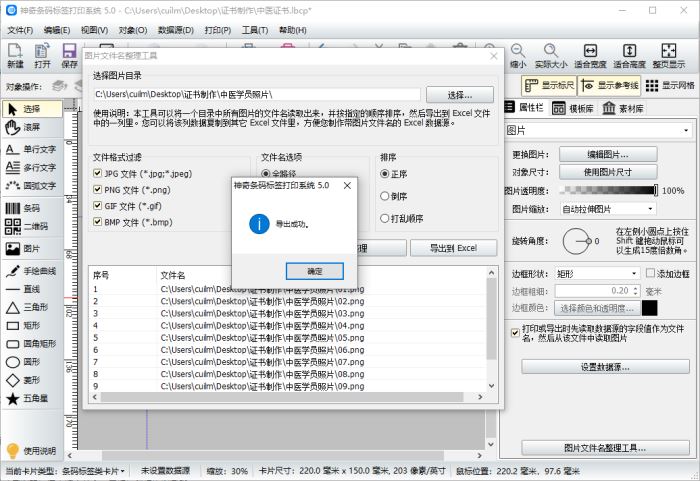Toggle GIF 文件 filter checkbox

97,205
